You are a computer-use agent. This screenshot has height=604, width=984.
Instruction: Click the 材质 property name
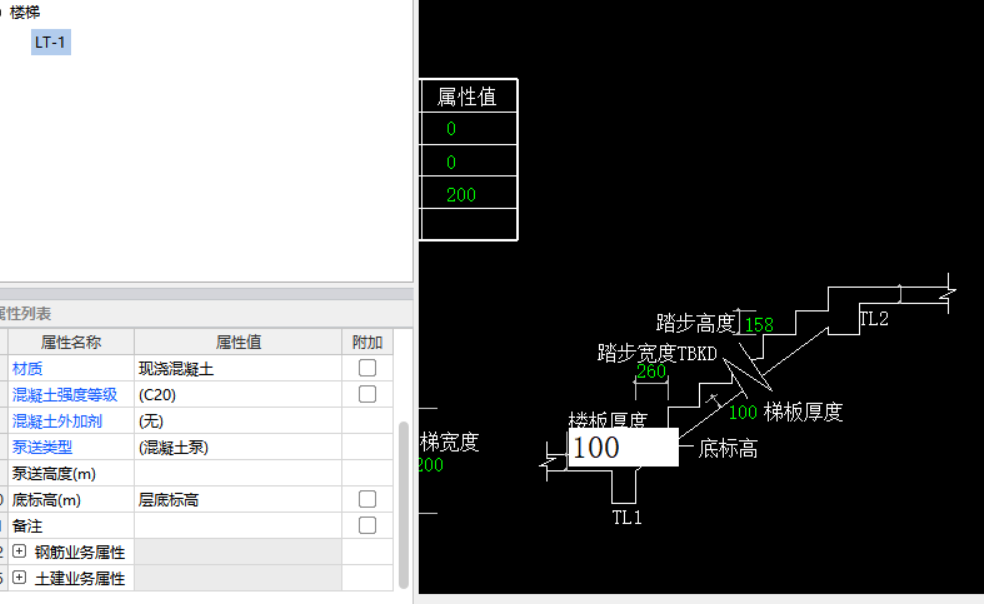pyautogui.click(x=28, y=369)
